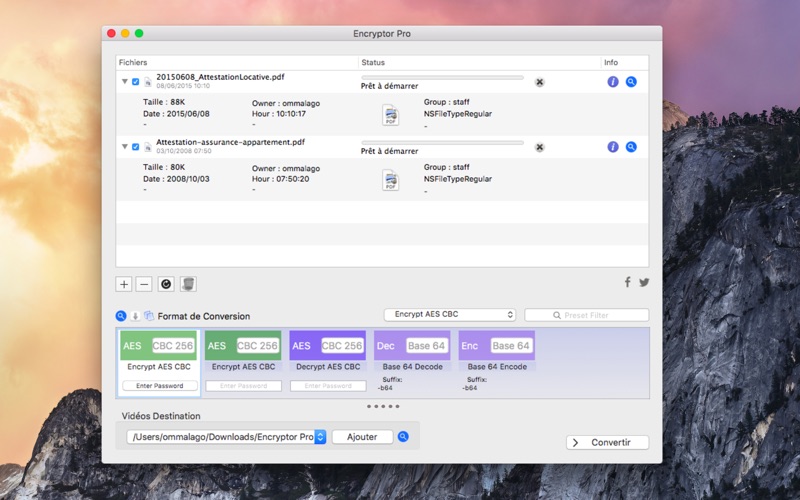
Task: Open the Facebook share icon
Action: (628, 282)
